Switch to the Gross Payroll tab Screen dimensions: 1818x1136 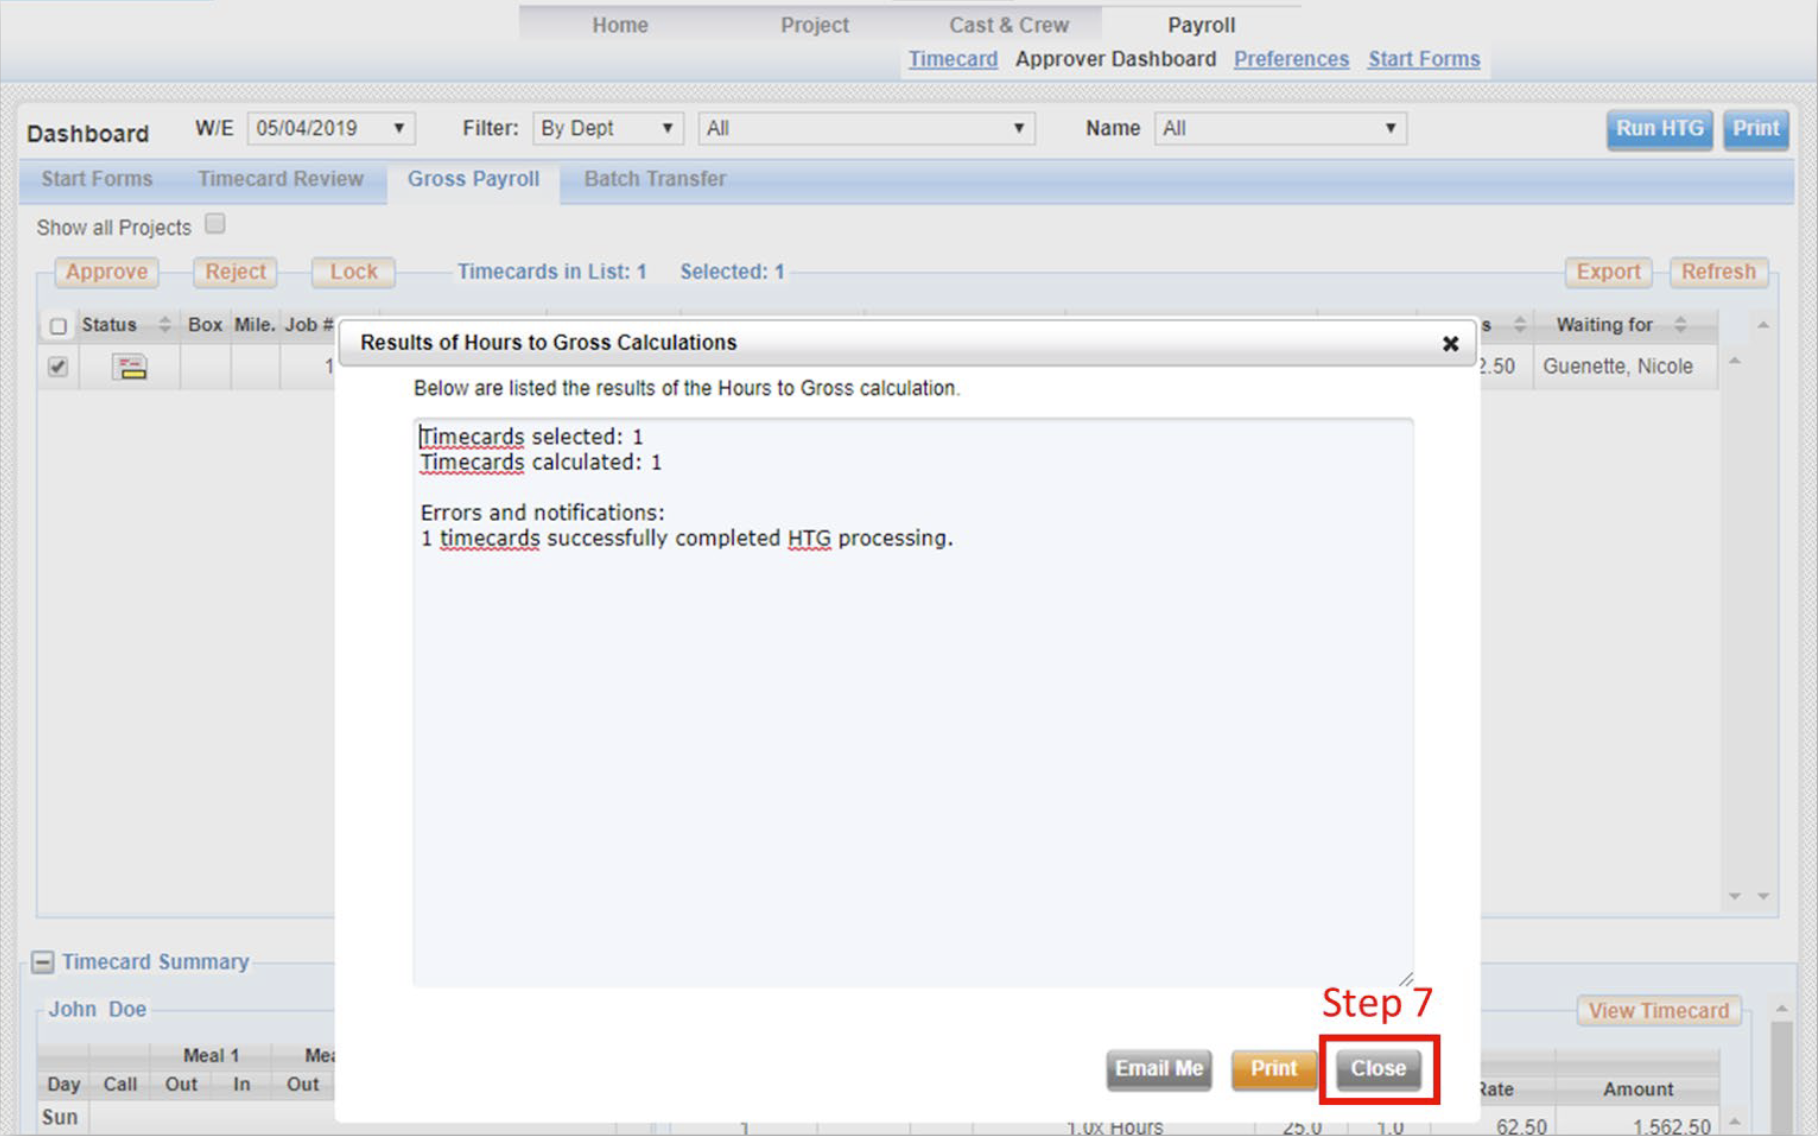pyautogui.click(x=473, y=179)
